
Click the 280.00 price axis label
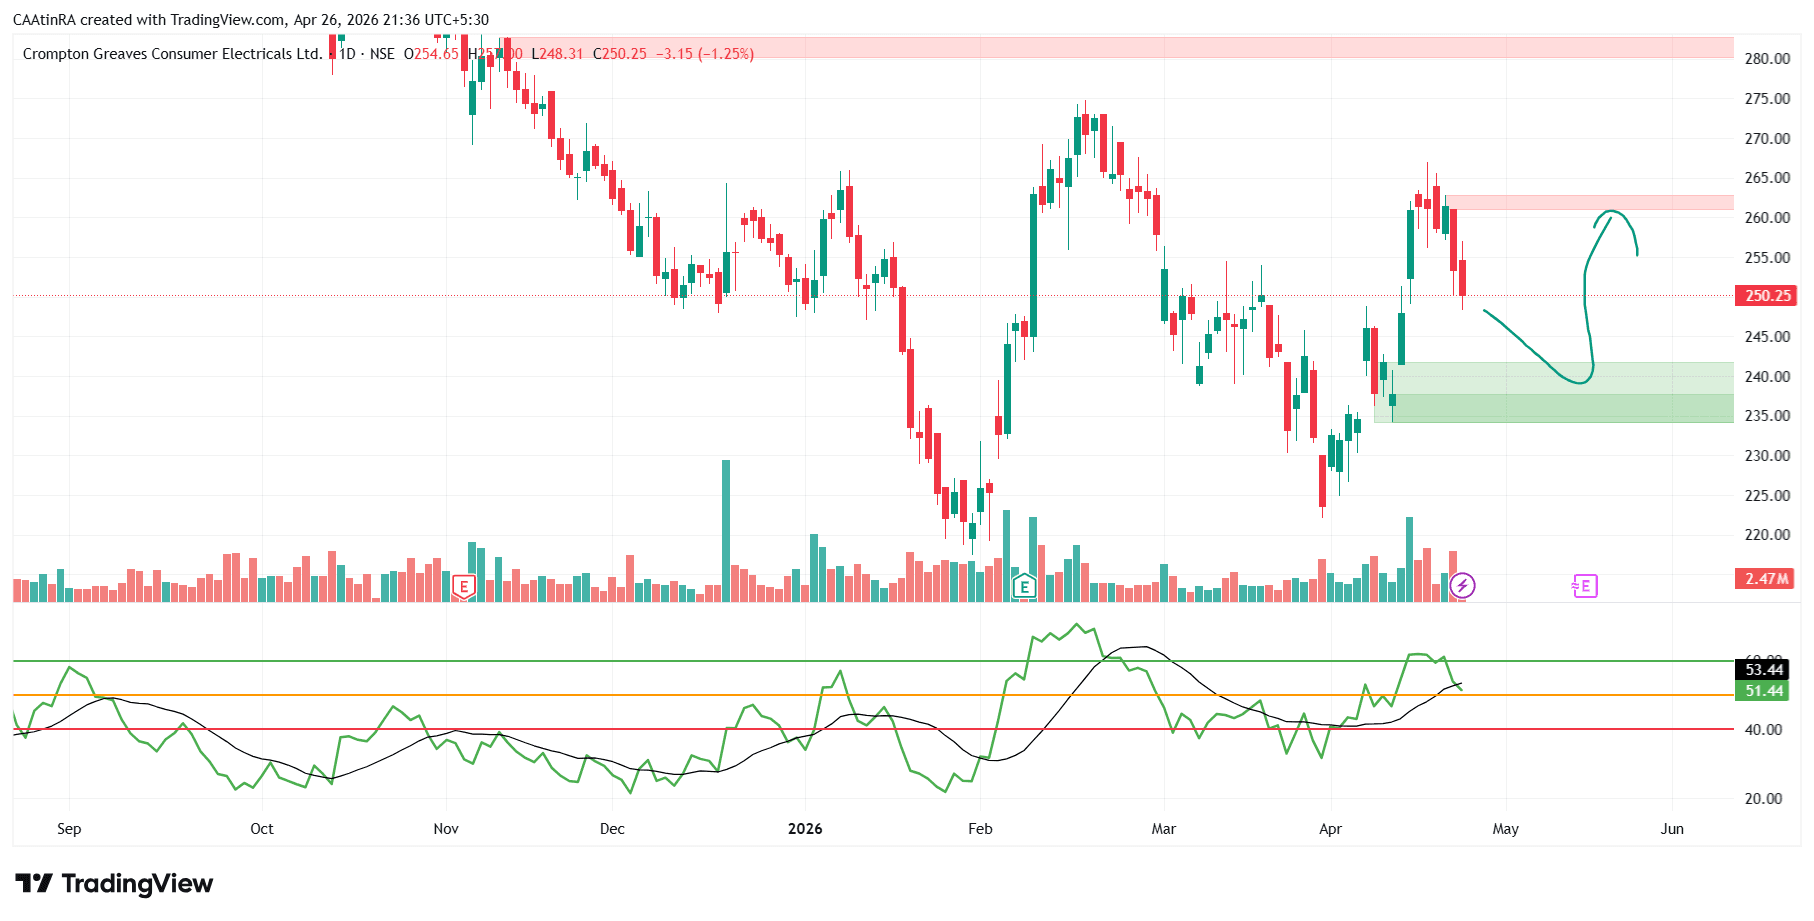coord(1767,59)
